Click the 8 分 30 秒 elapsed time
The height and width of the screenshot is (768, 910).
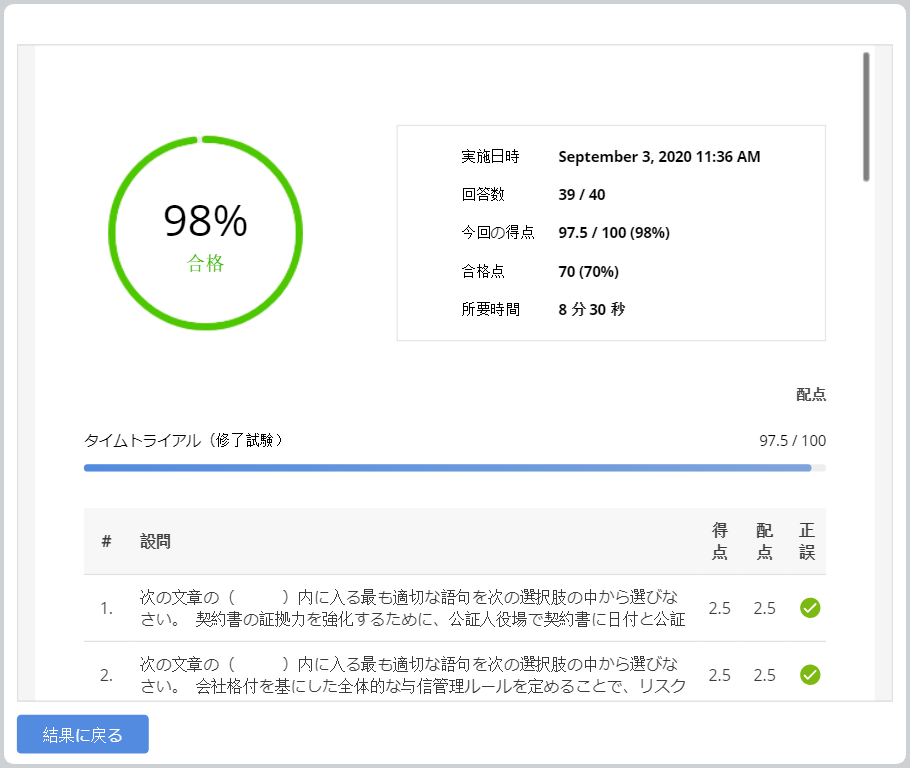pyautogui.click(x=591, y=309)
